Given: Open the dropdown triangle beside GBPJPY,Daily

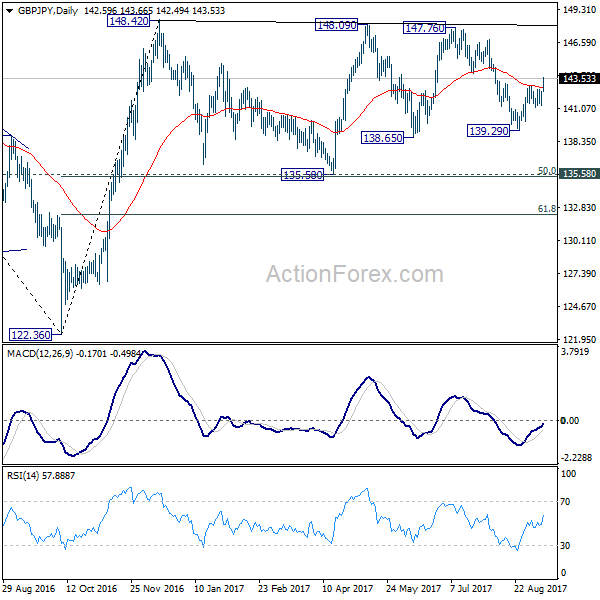Looking at the screenshot, I should [x=10, y=11].
